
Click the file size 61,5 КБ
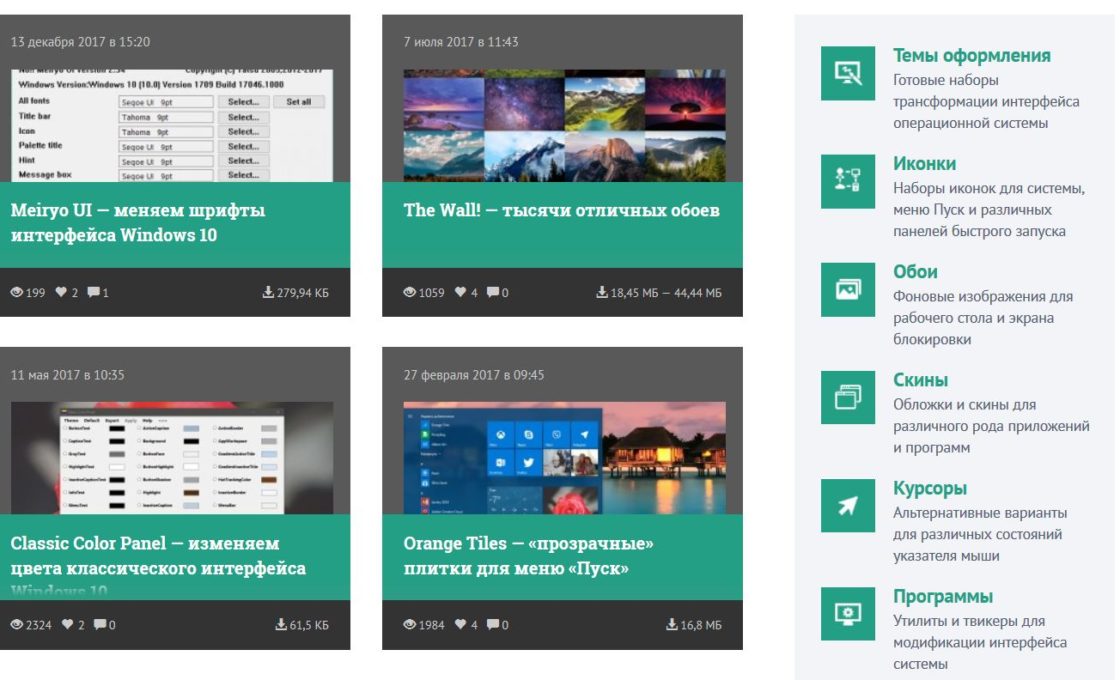309,624
